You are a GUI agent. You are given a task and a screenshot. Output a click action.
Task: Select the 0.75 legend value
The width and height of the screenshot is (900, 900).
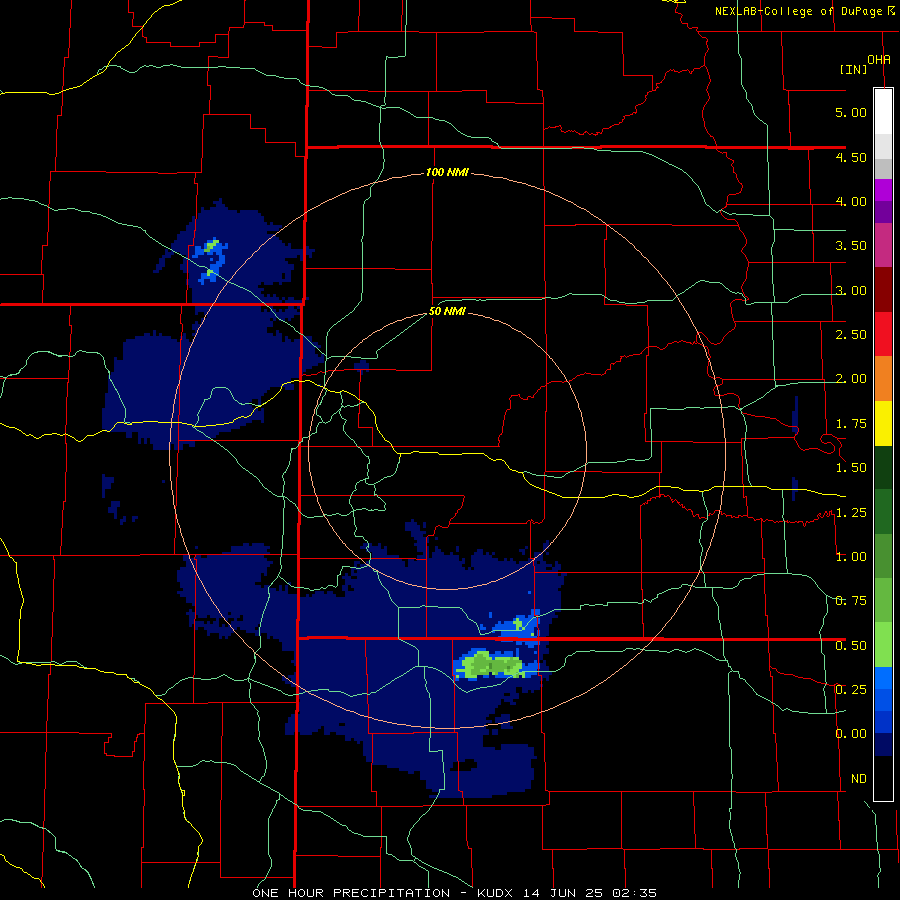click(x=851, y=601)
